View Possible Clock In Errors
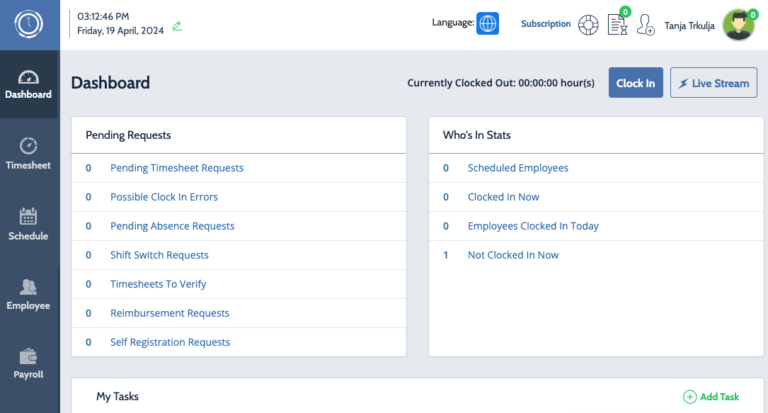Image resolution: width=768 pixels, height=413 pixels. (163, 197)
